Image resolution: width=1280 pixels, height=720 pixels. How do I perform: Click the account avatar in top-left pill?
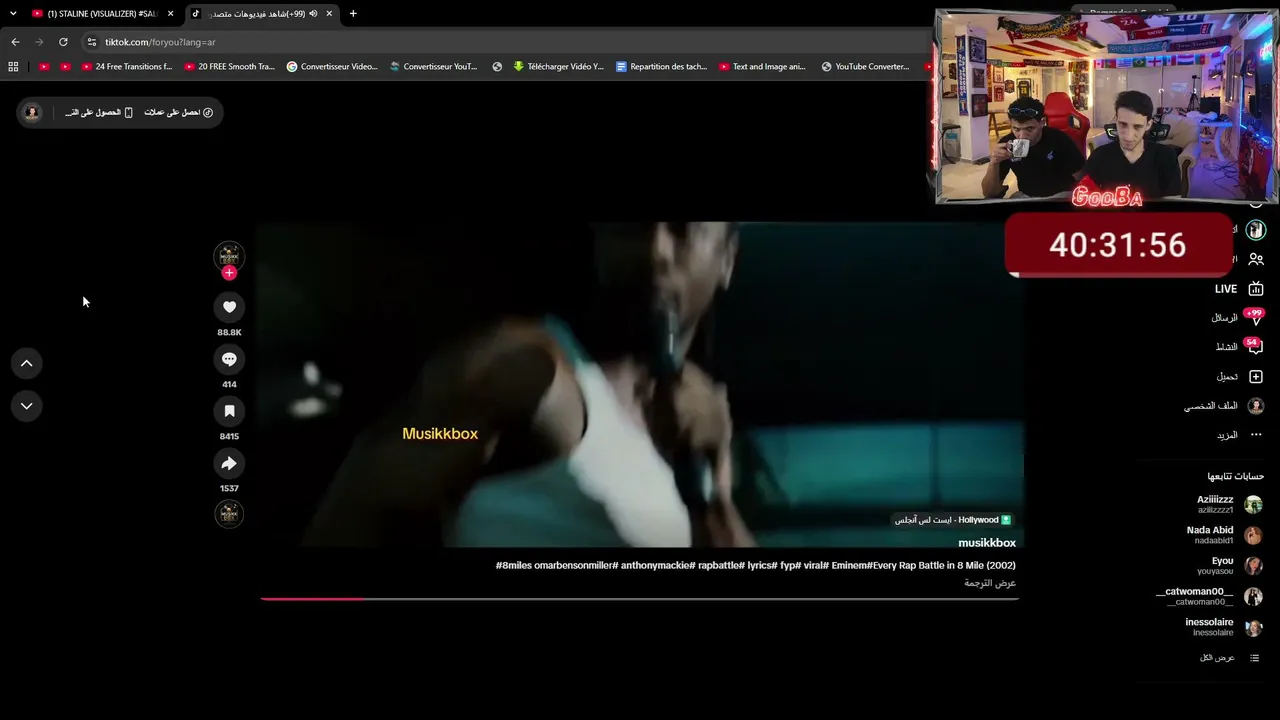pos(32,112)
